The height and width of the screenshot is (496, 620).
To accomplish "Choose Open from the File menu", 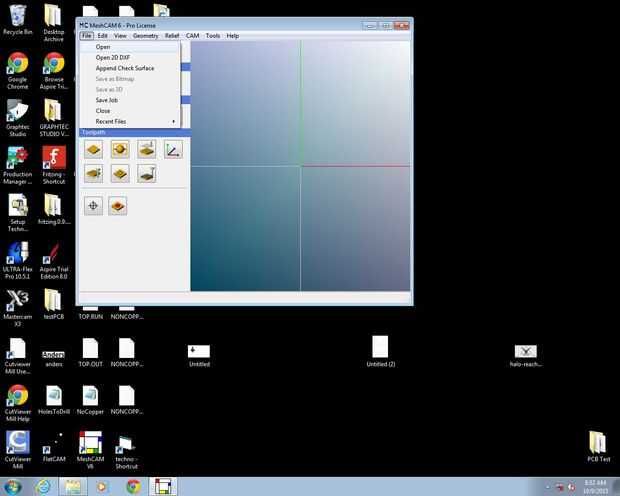I will [x=130, y=47].
